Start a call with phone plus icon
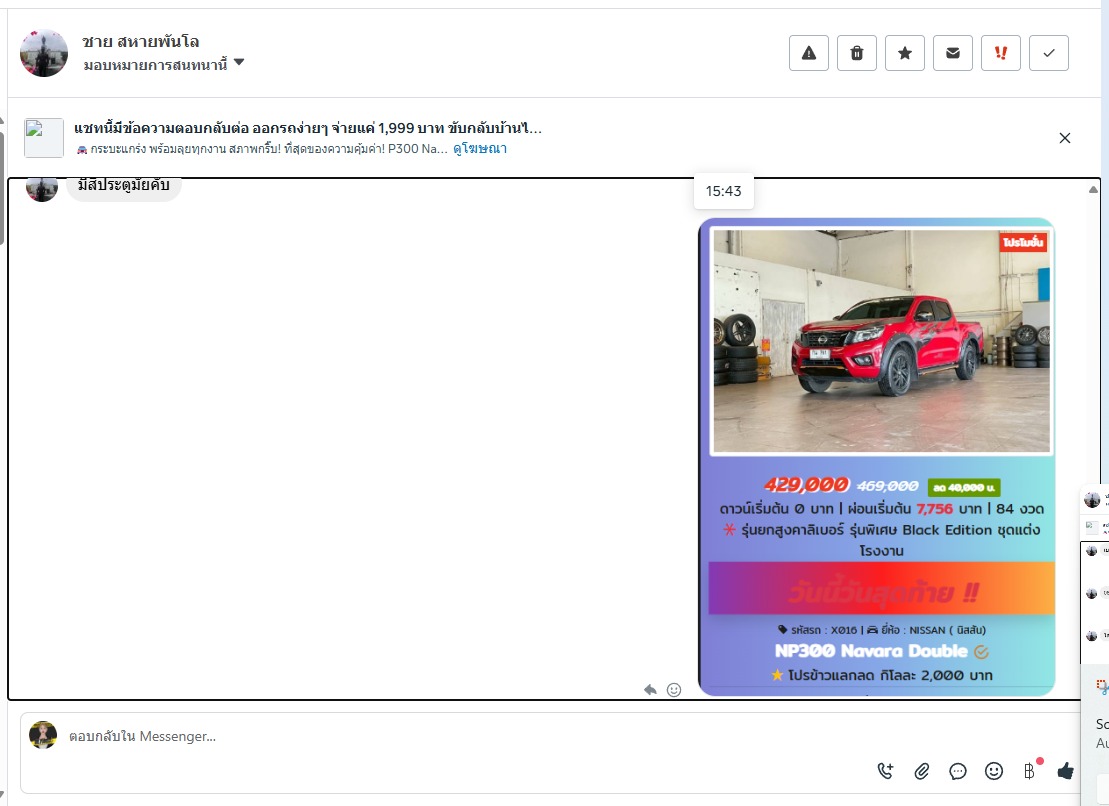The height and width of the screenshot is (806, 1109). point(886,771)
